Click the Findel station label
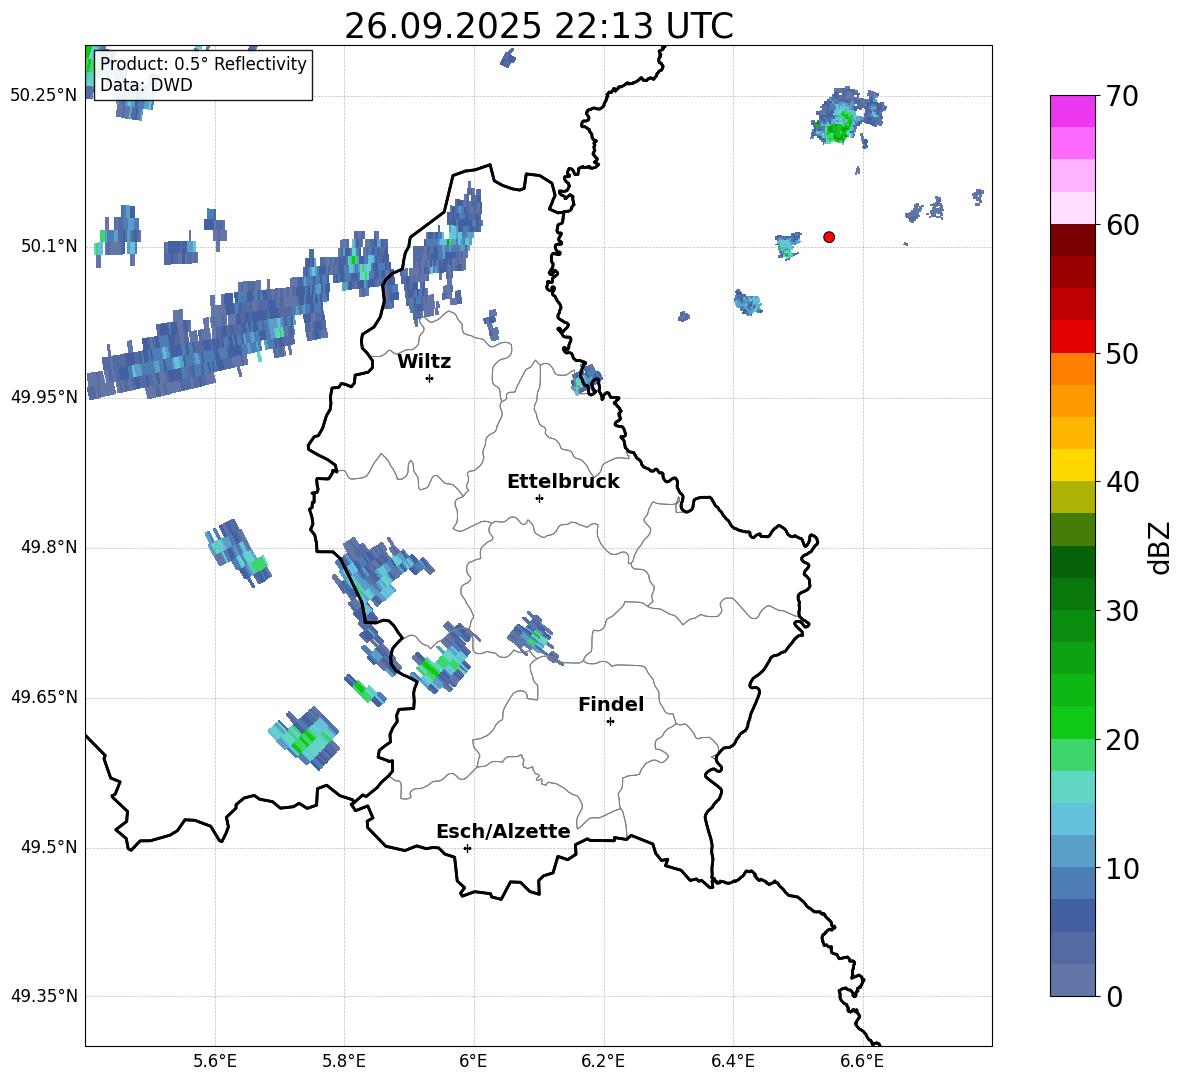 pyautogui.click(x=611, y=704)
